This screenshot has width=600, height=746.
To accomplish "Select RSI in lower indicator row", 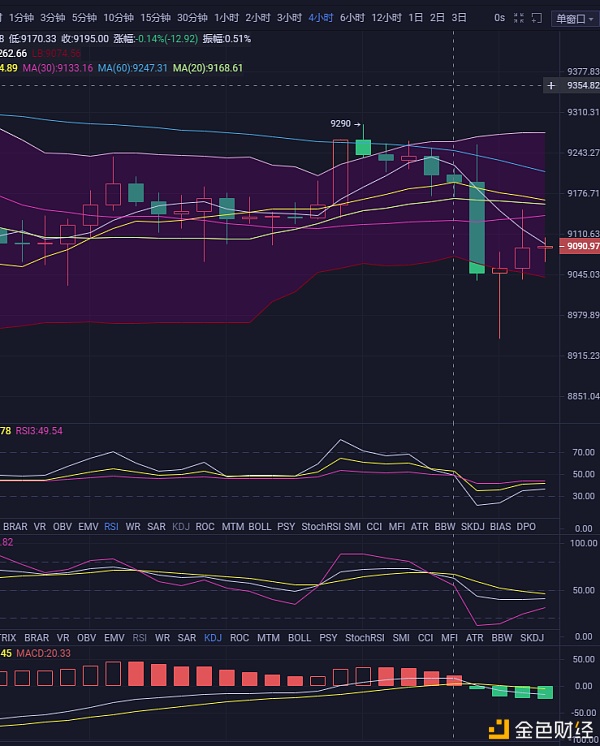I will pos(139,638).
